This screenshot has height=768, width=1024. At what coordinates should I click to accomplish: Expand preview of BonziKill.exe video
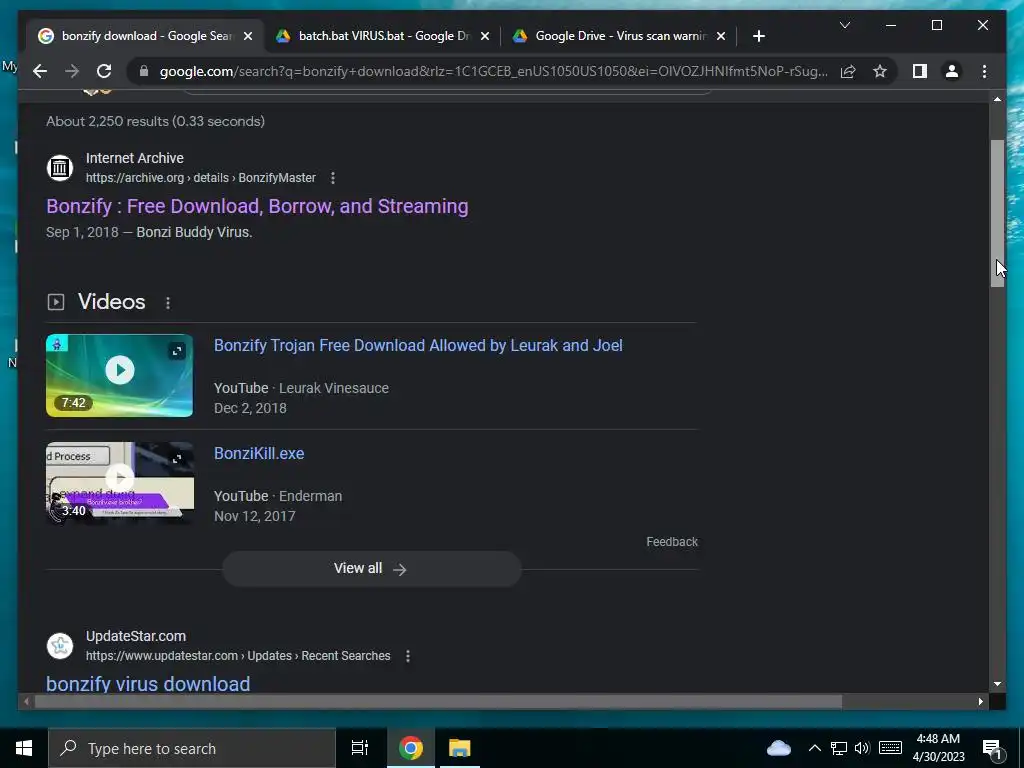(x=177, y=459)
